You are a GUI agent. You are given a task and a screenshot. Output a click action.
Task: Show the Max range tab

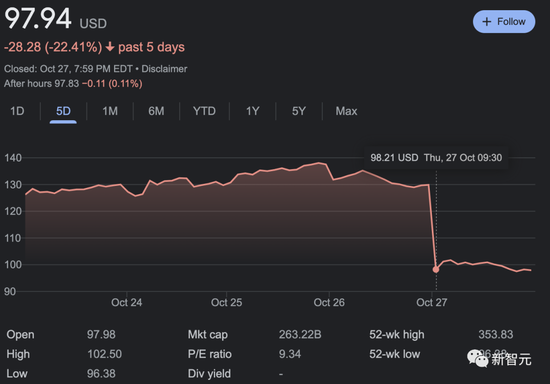tap(346, 111)
